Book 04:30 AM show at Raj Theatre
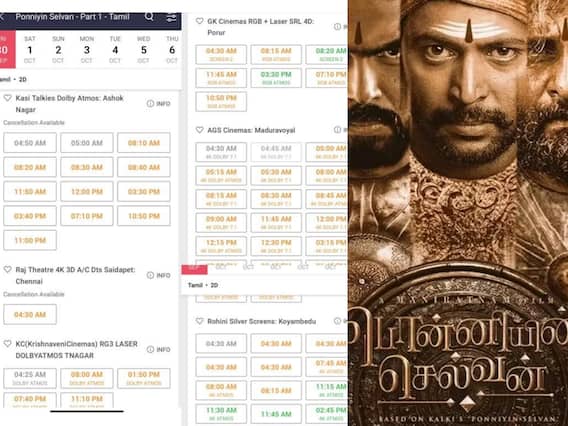 click(x=30, y=314)
